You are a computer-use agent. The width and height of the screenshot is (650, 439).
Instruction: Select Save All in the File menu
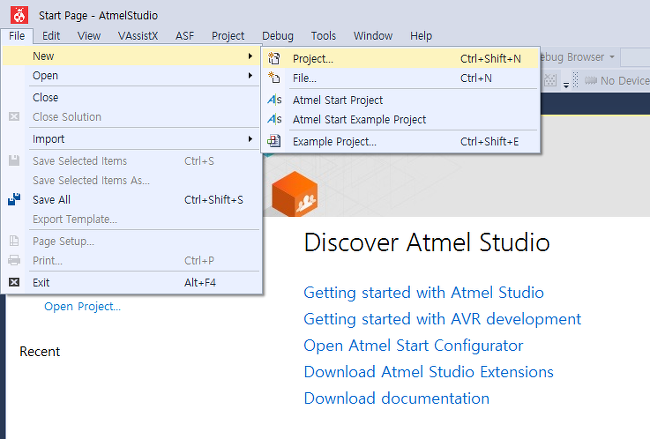point(132,199)
